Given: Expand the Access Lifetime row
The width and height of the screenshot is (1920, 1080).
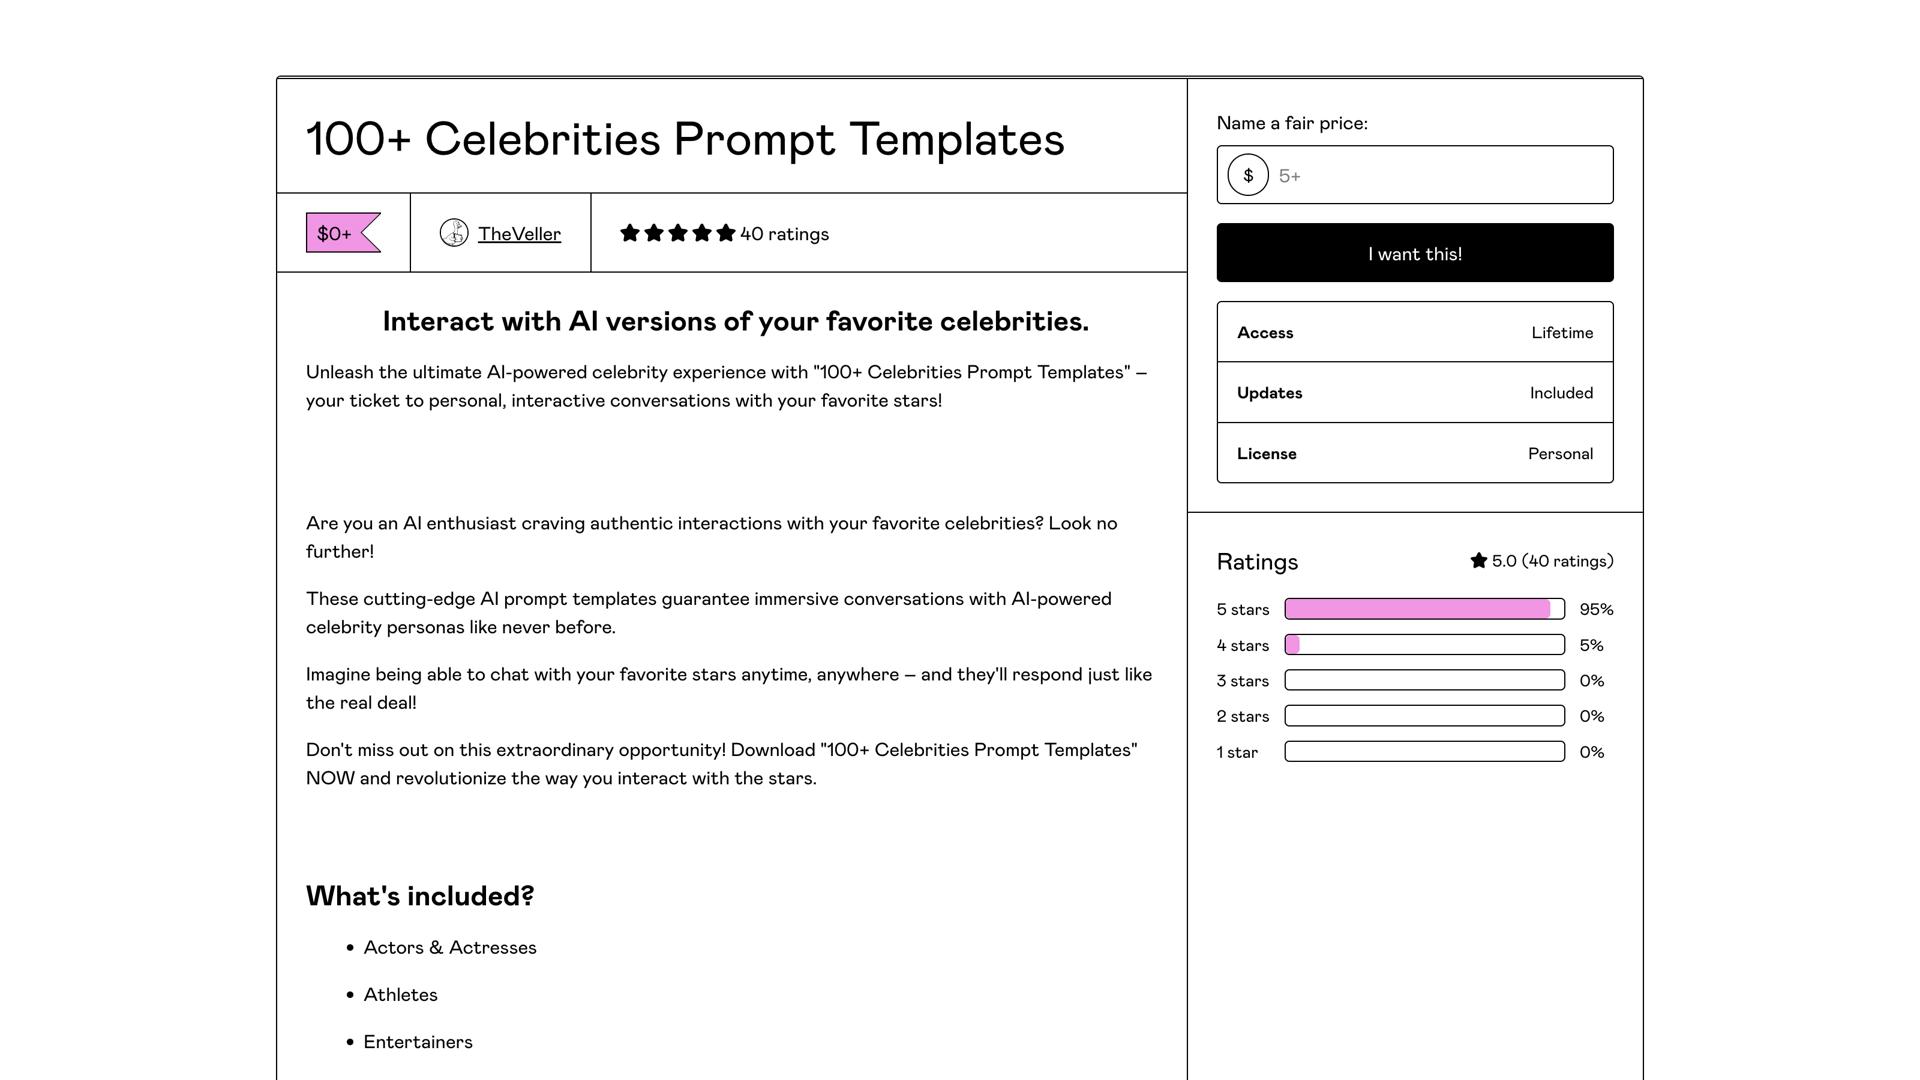Looking at the screenshot, I should [1414, 332].
